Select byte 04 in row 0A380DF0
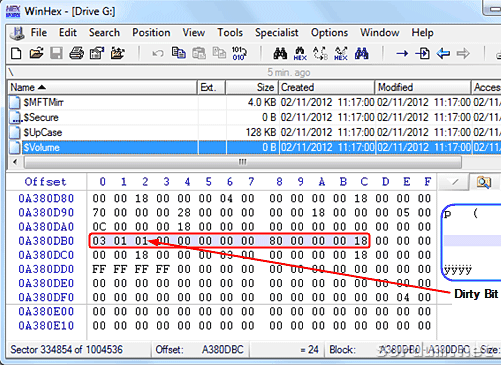Viewport: 501px width, 365px height. pyautogui.click(x=403, y=297)
